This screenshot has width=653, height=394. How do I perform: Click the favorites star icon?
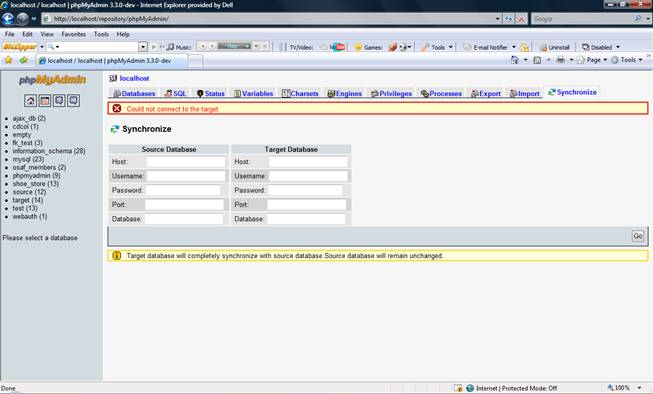pyautogui.click(x=8, y=60)
